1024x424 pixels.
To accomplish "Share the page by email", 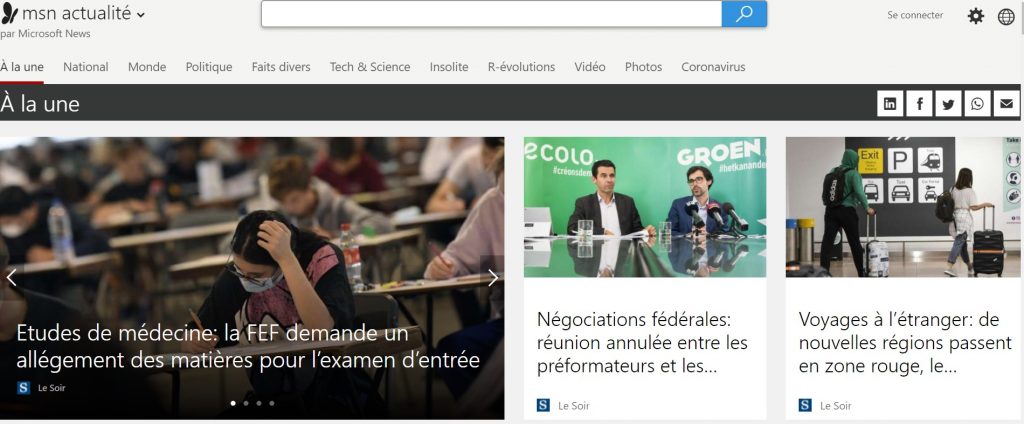I will click(1006, 104).
